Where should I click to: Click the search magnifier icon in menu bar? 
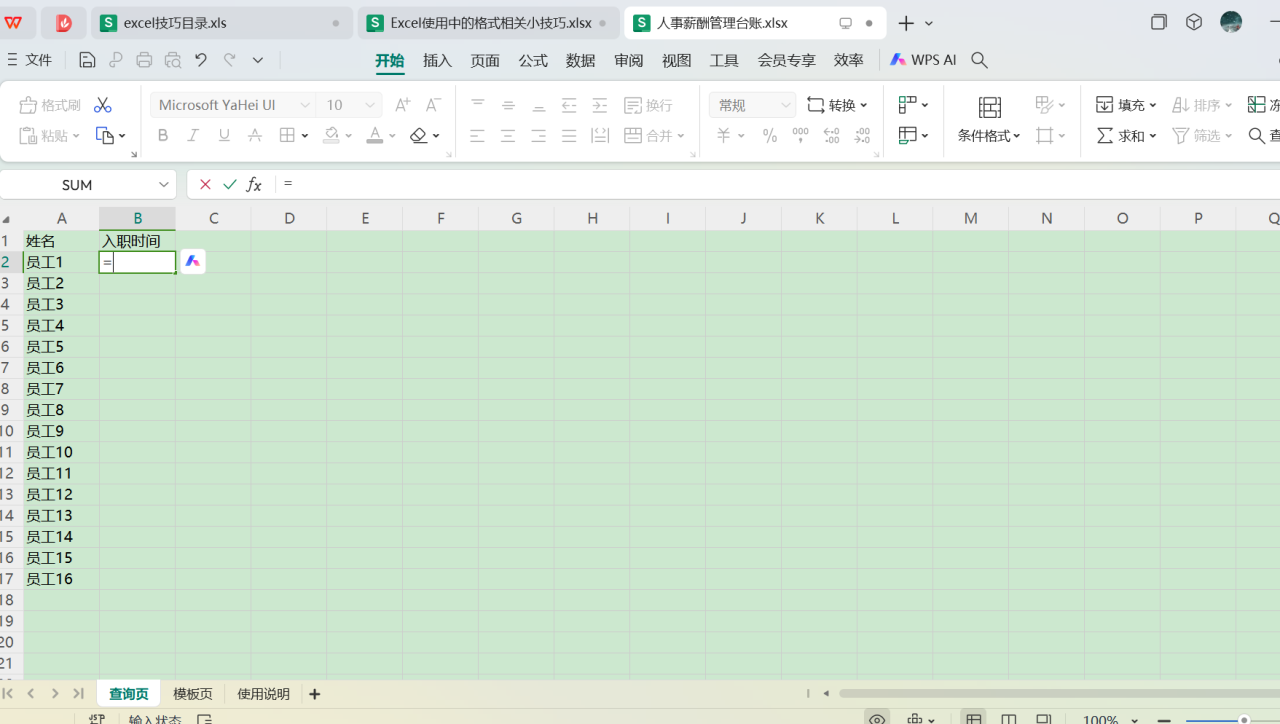pos(980,60)
